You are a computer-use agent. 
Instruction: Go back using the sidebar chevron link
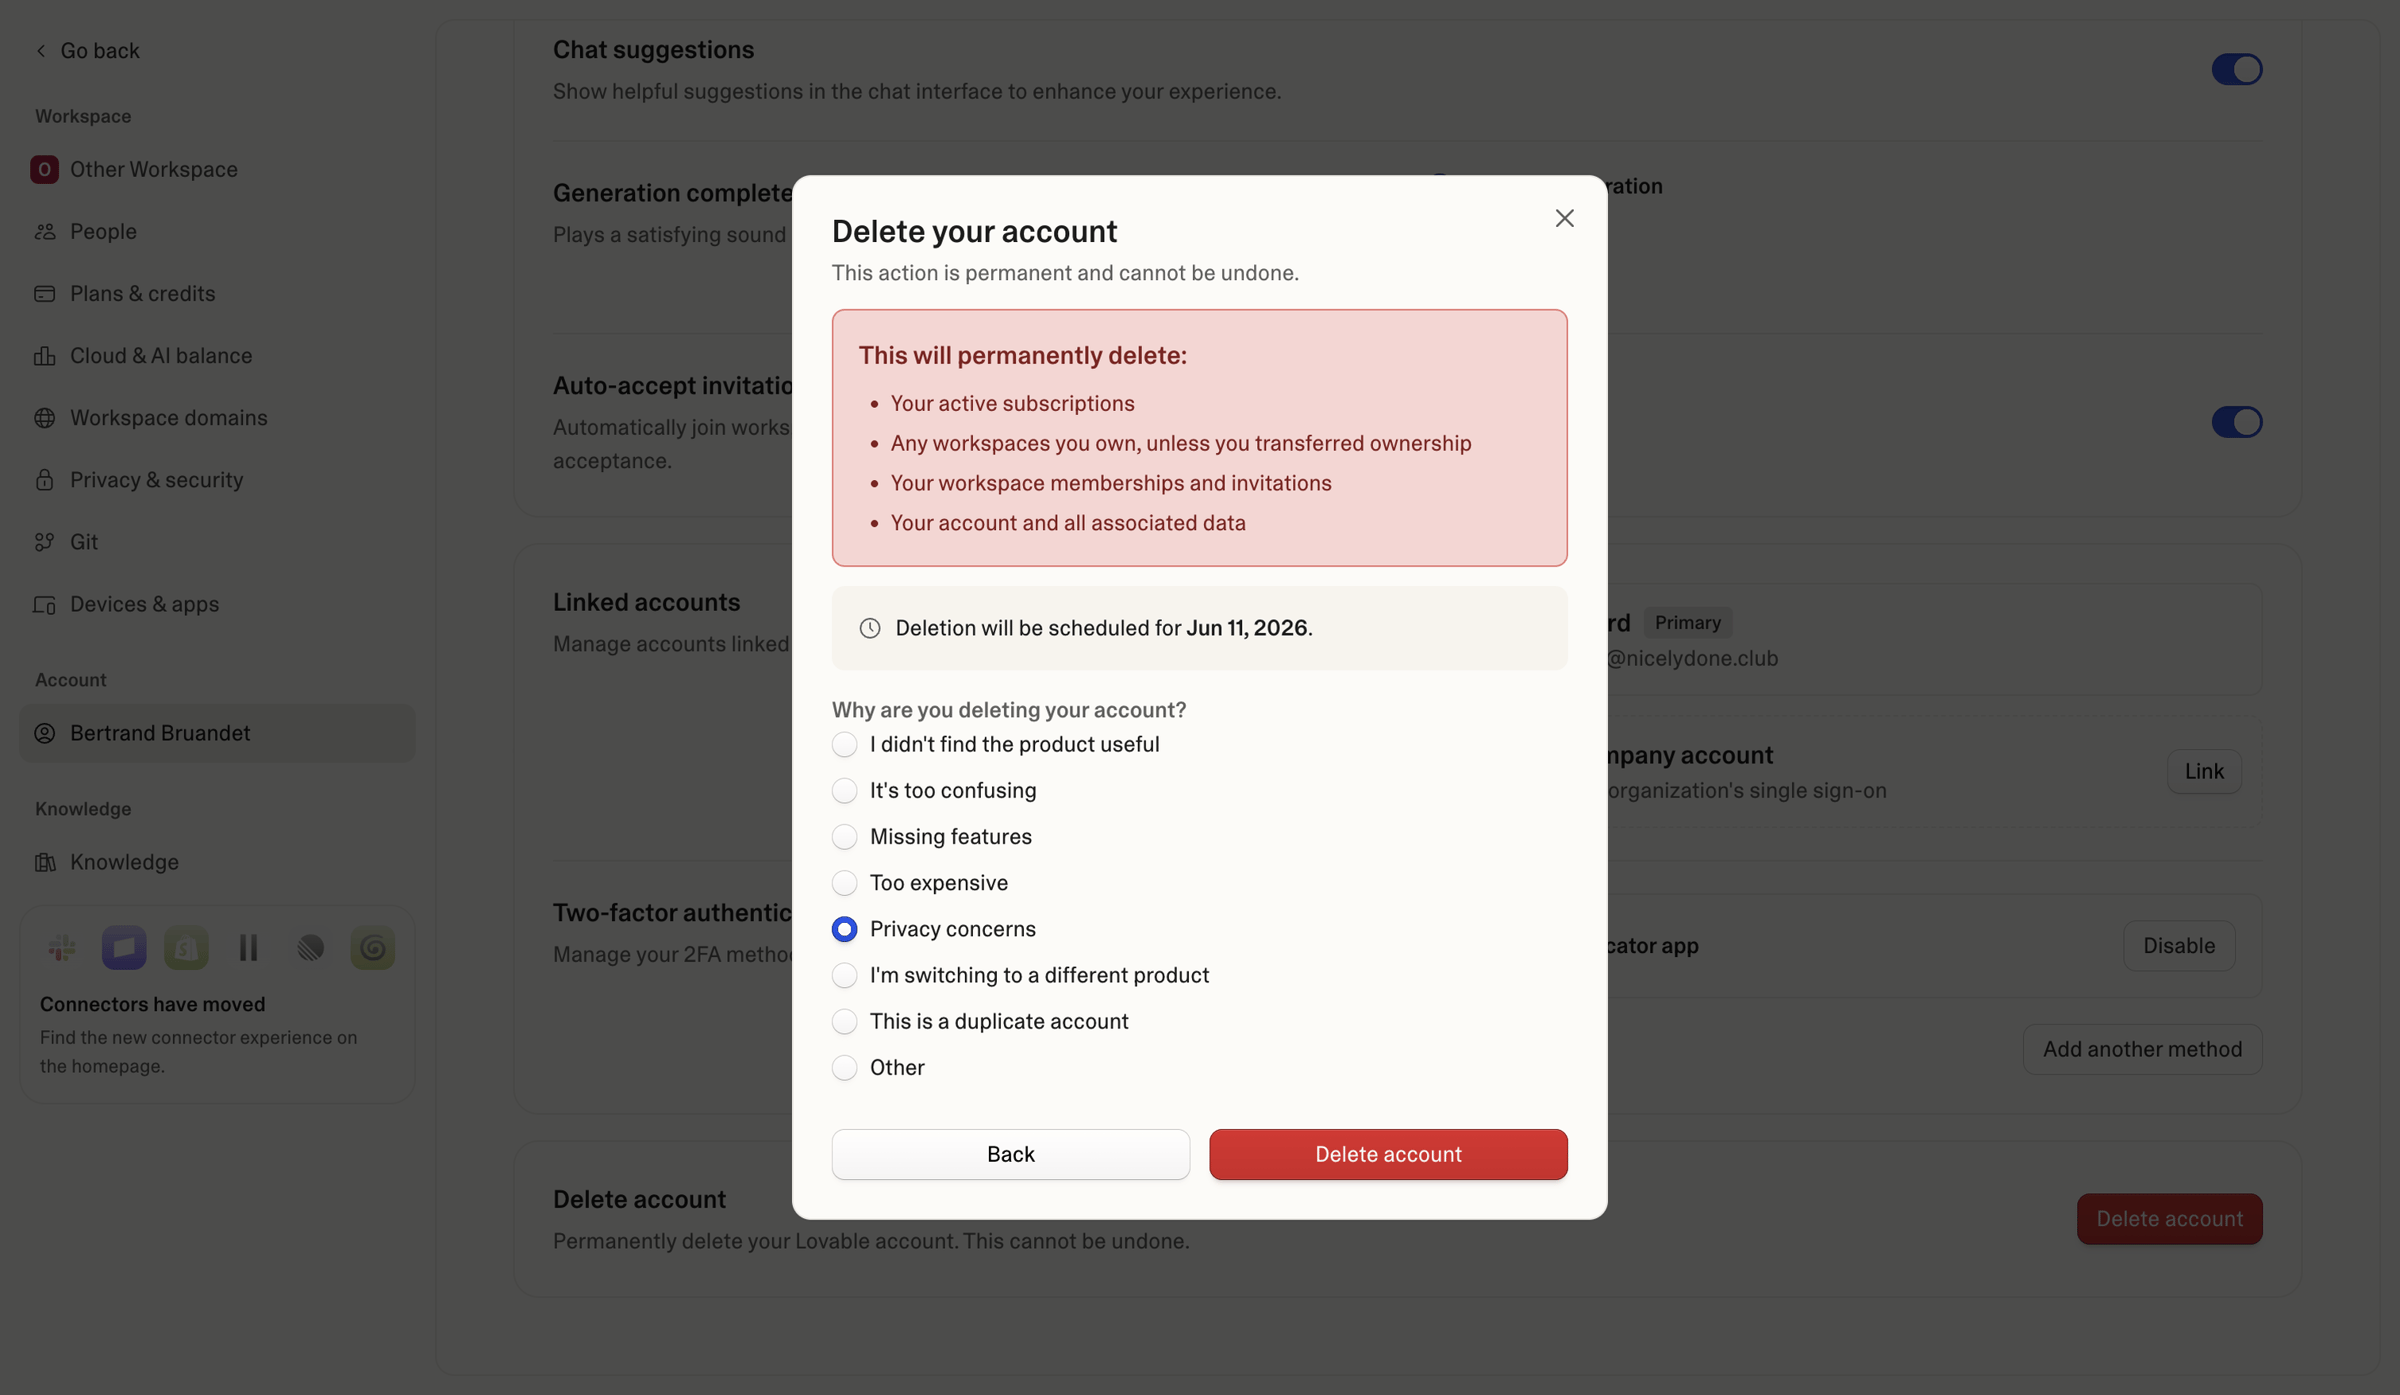87,50
